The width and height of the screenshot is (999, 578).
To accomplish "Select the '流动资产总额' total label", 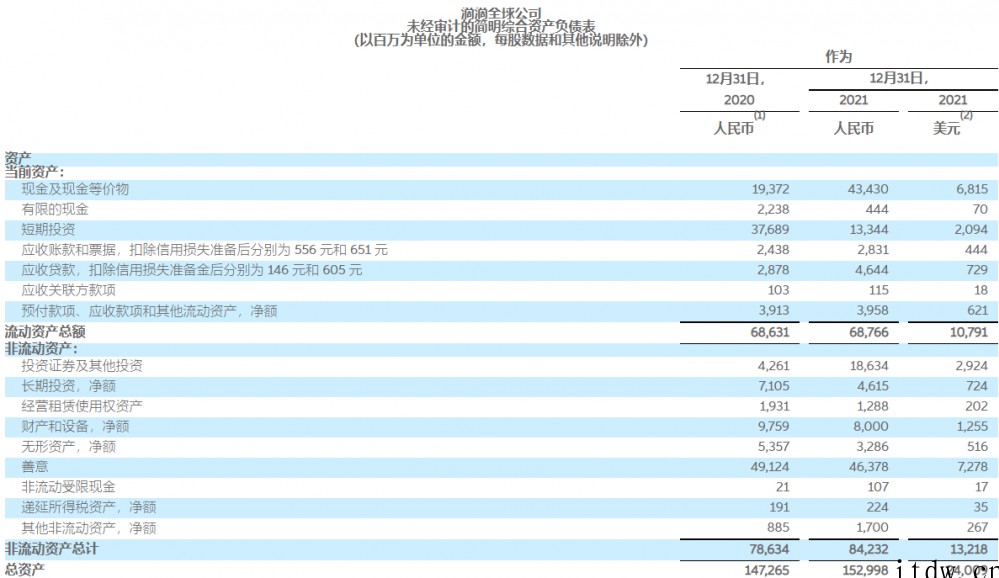I will pyautogui.click(x=45, y=332).
